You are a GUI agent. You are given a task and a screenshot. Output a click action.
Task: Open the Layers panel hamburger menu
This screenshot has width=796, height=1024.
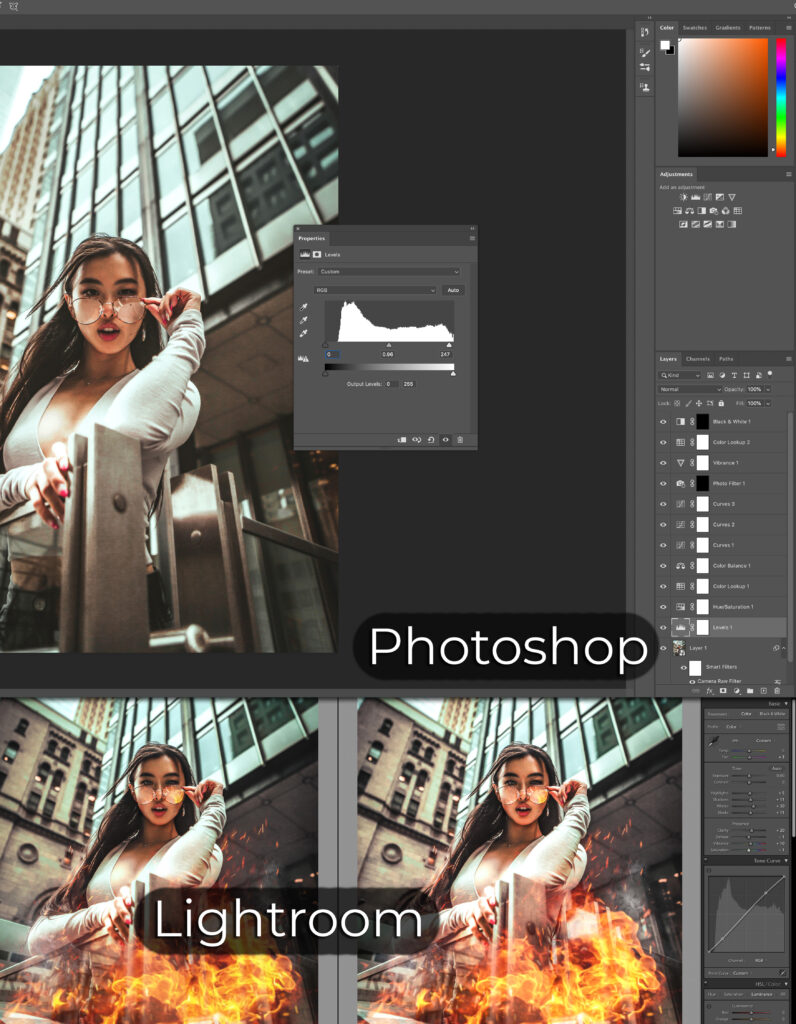click(x=789, y=359)
